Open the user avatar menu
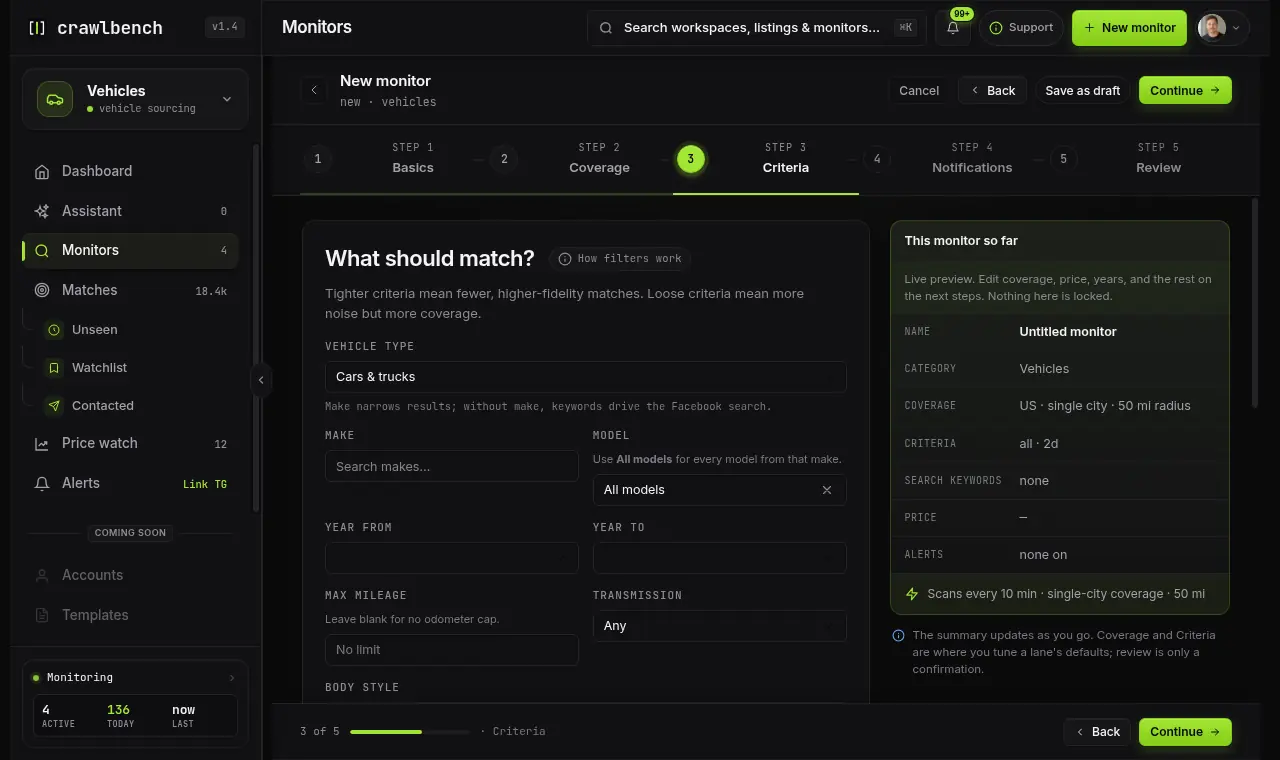The height and width of the screenshot is (760, 1280). (x=1223, y=28)
